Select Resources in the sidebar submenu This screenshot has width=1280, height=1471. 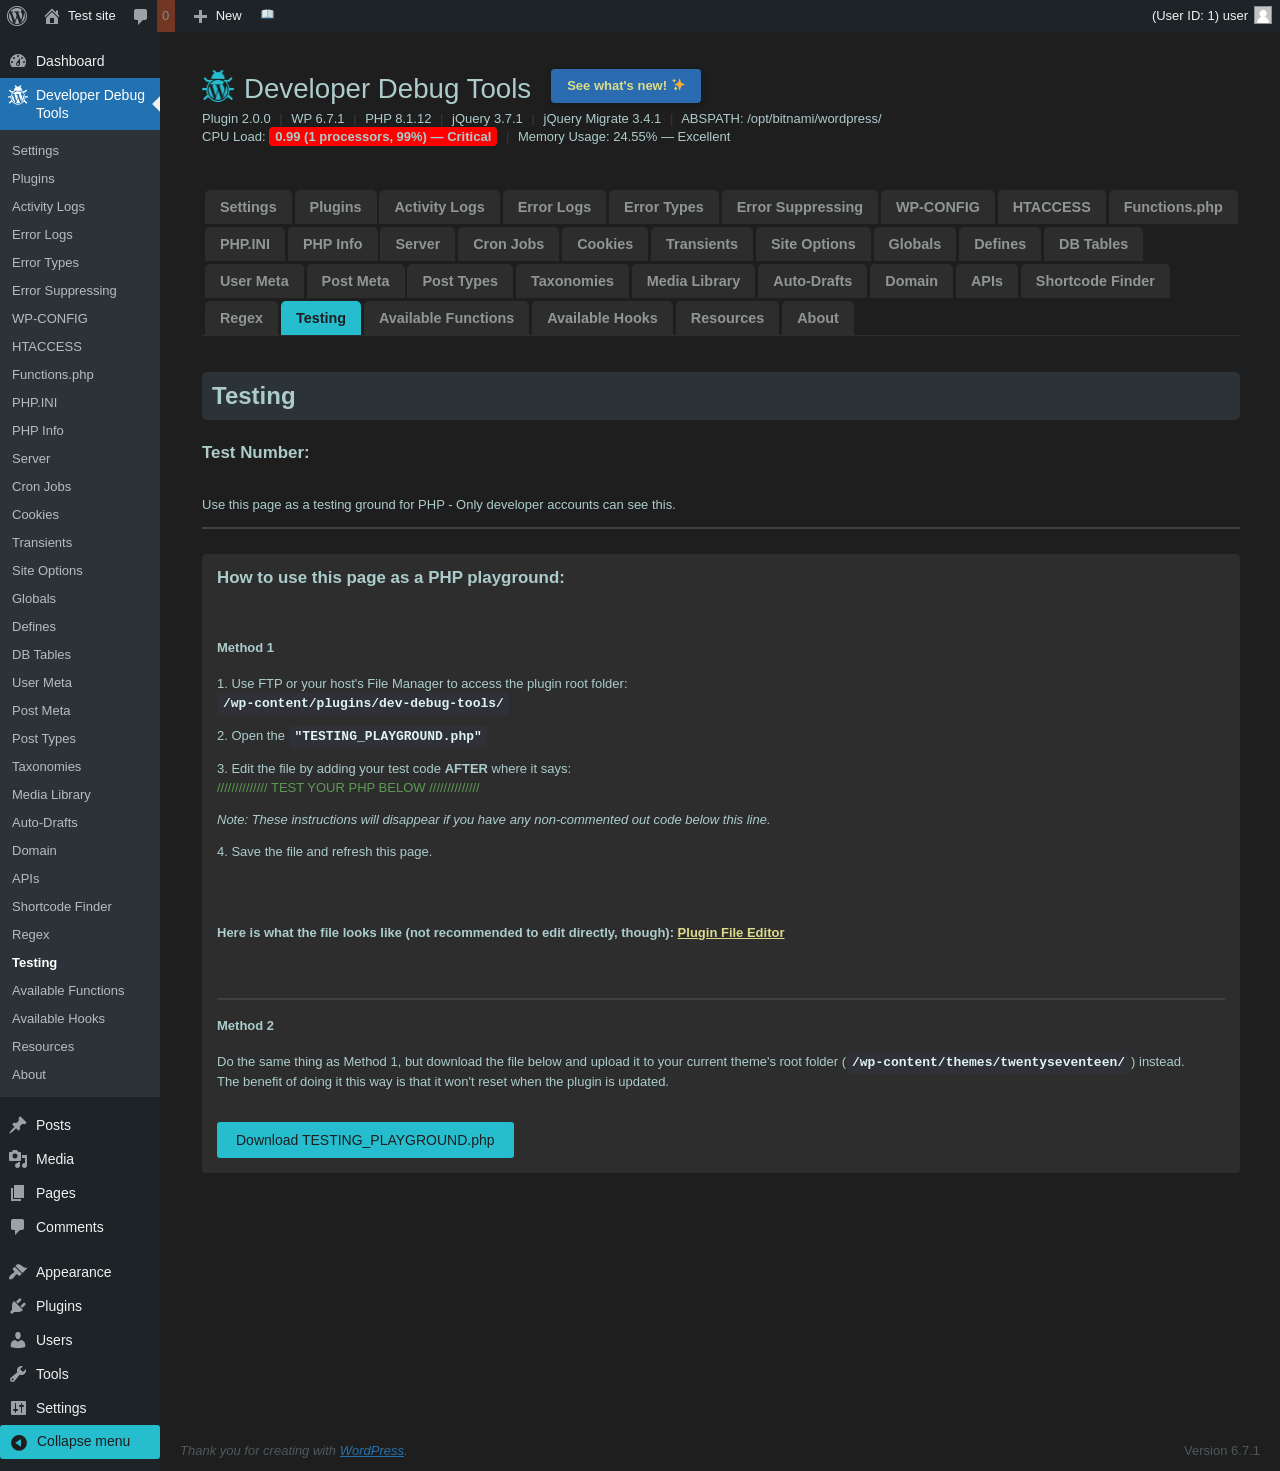tap(80, 1047)
